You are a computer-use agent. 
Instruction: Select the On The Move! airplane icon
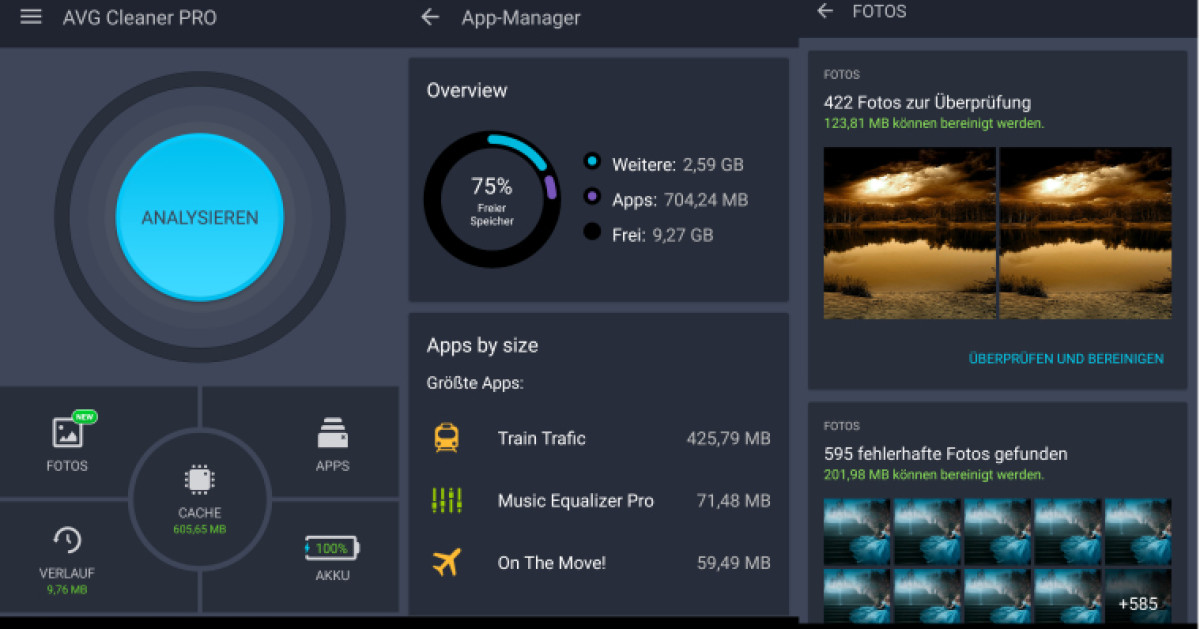click(447, 562)
